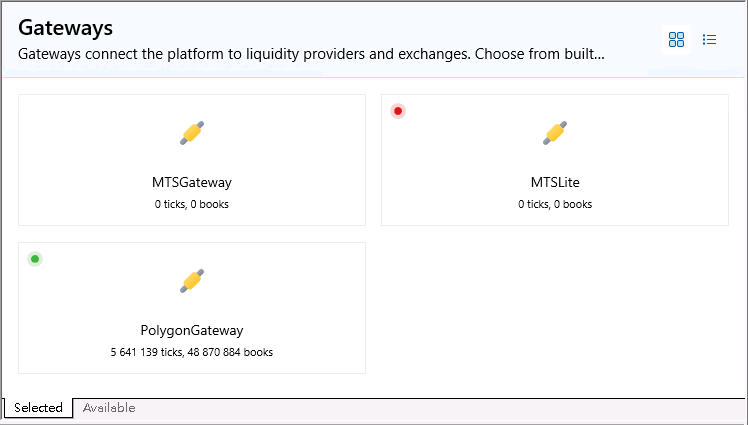Select the MTSGateway name label
Screen dimensions: 748x425
point(192,182)
